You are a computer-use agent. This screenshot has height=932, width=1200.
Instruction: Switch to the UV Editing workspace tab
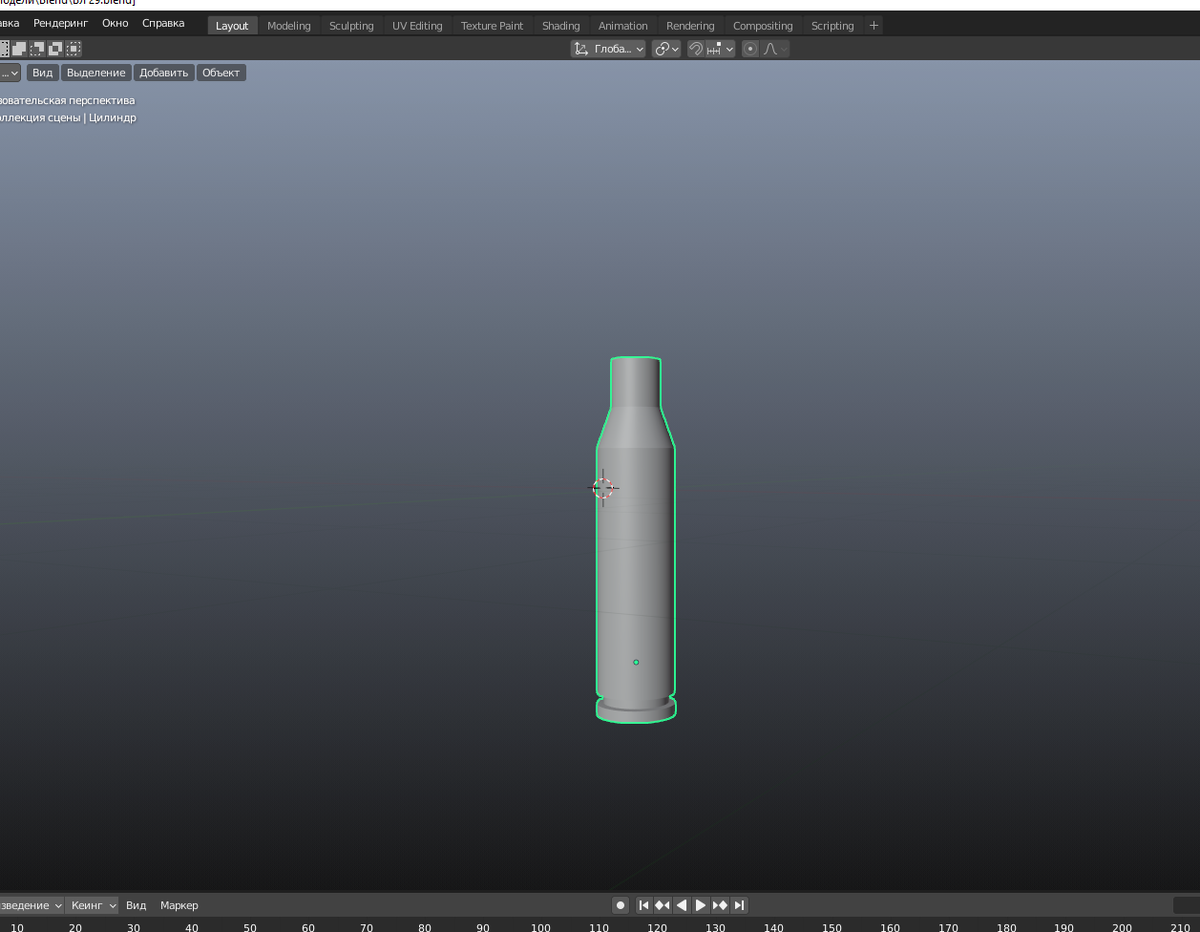[x=417, y=25]
